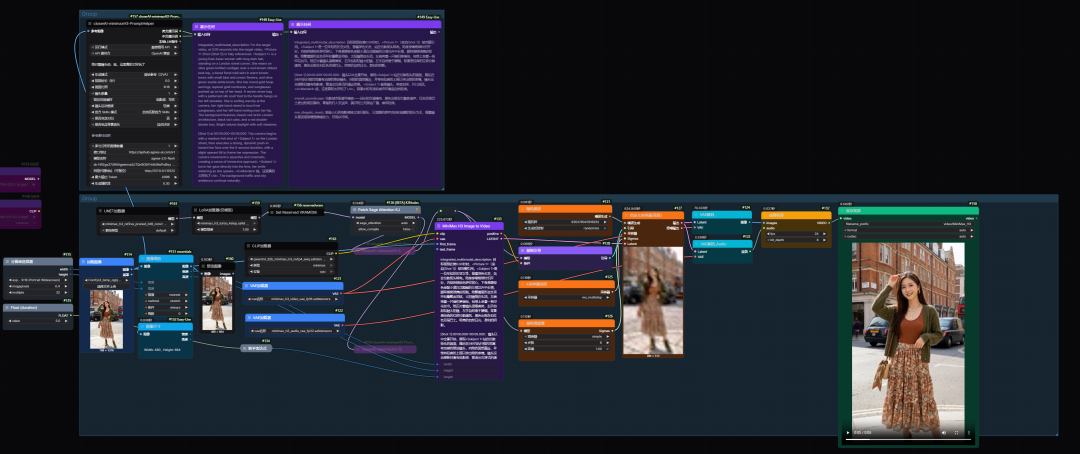Collapse the green save video node #158

843,211
